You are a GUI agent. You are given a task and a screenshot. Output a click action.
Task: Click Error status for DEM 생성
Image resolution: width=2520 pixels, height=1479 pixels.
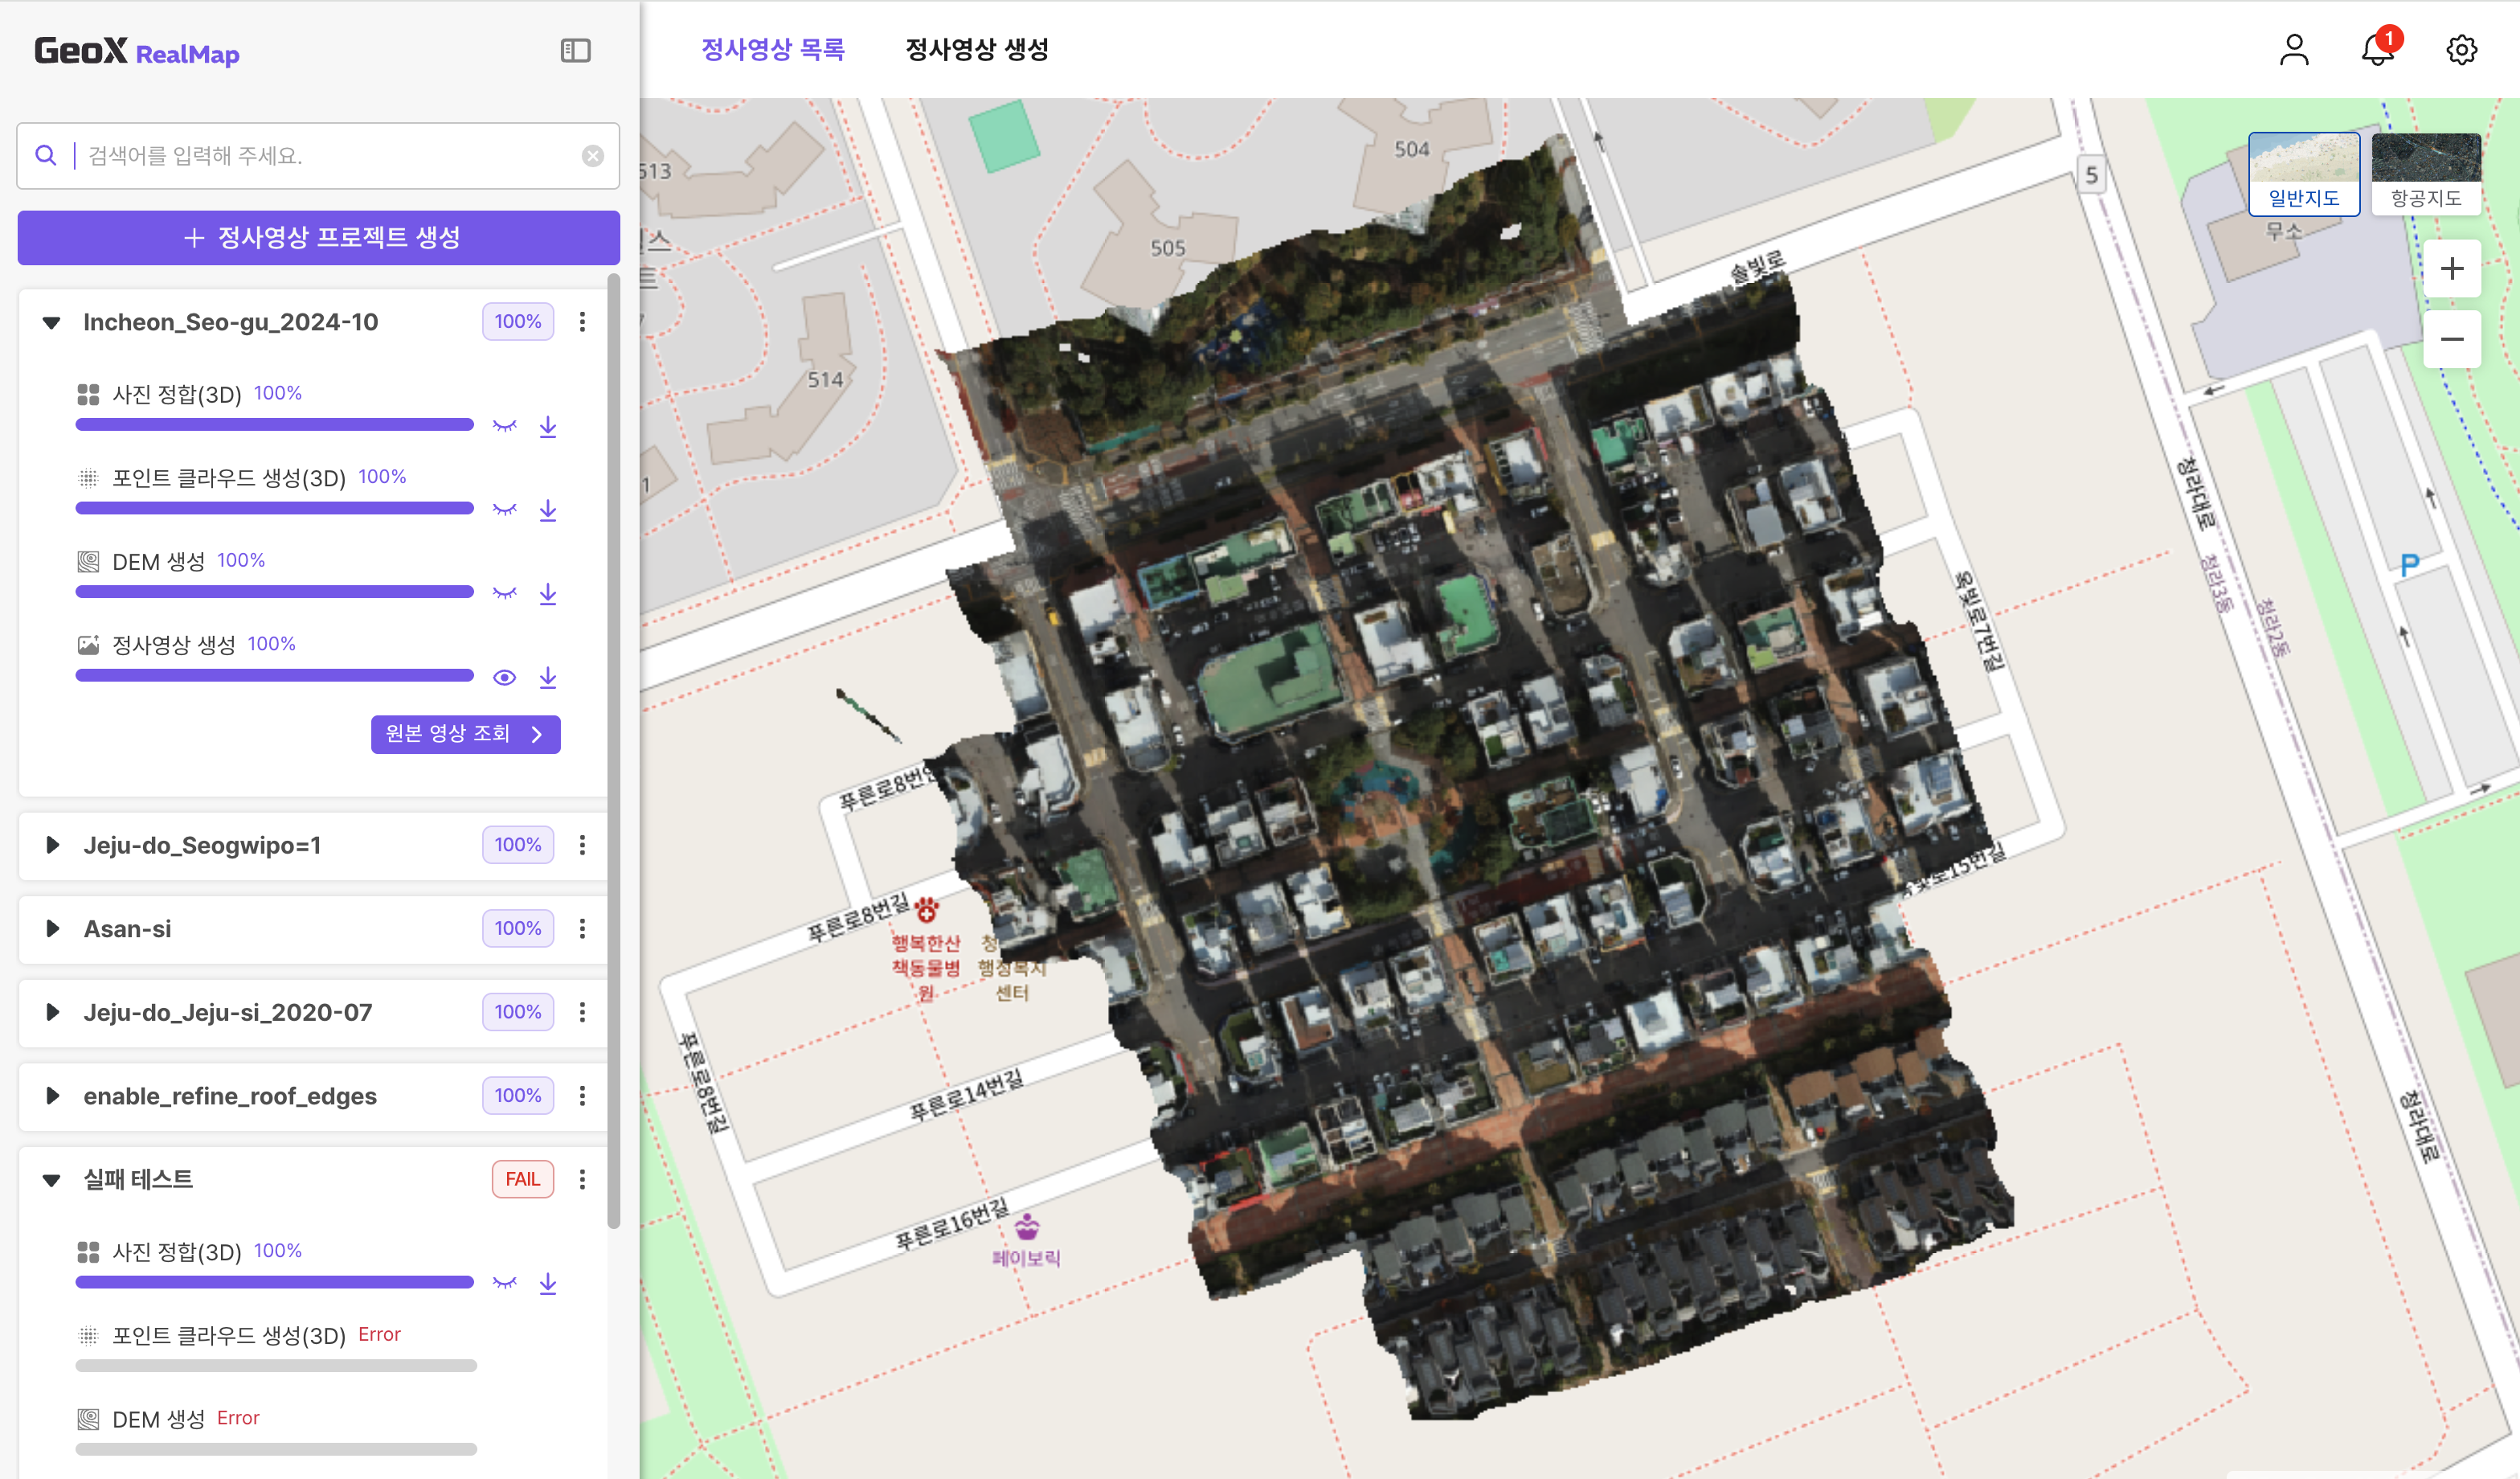[x=238, y=1419]
